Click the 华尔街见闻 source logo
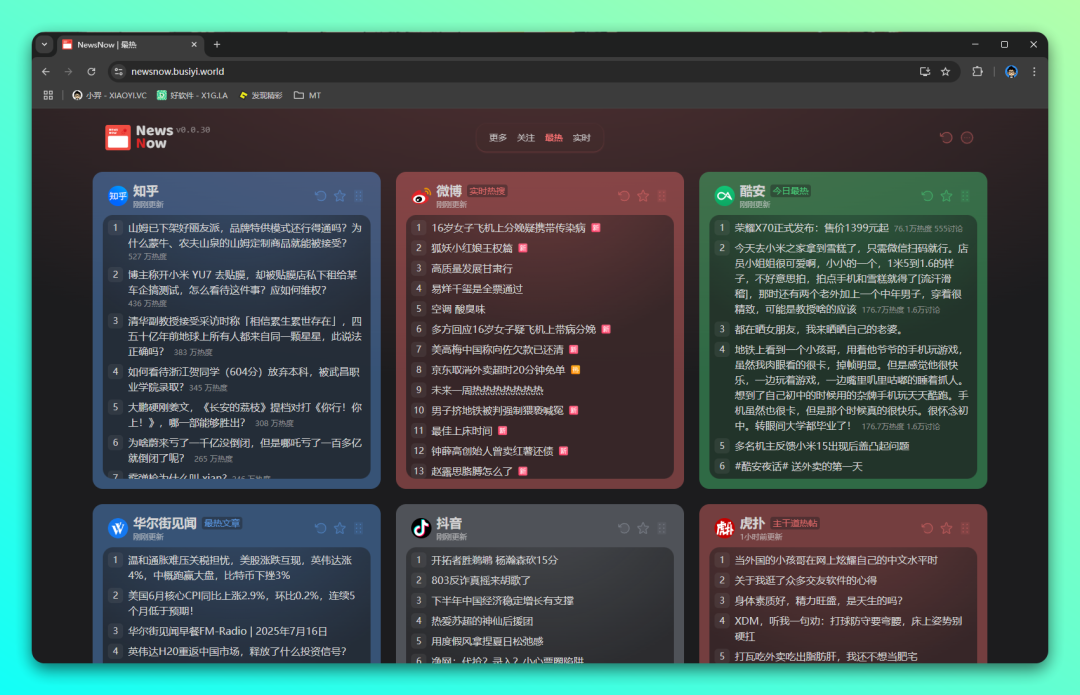 tap(118, 528)
